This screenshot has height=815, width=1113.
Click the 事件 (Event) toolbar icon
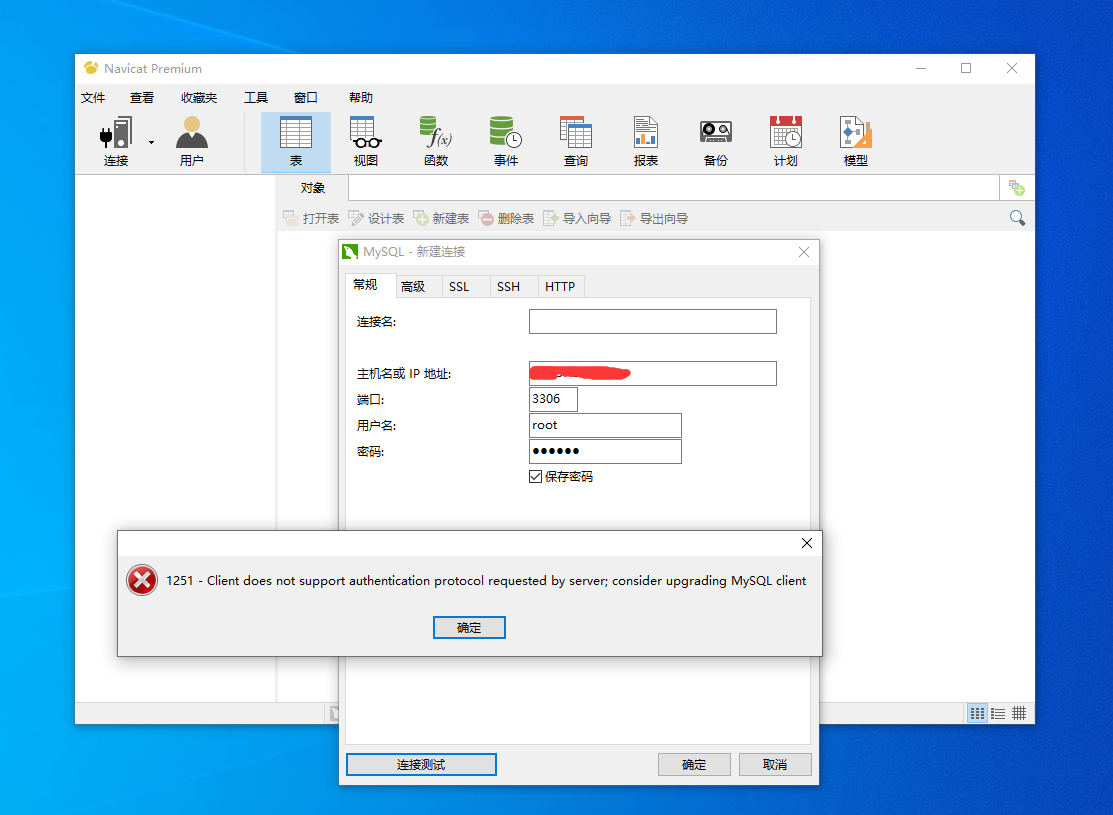tap(506, 141)
